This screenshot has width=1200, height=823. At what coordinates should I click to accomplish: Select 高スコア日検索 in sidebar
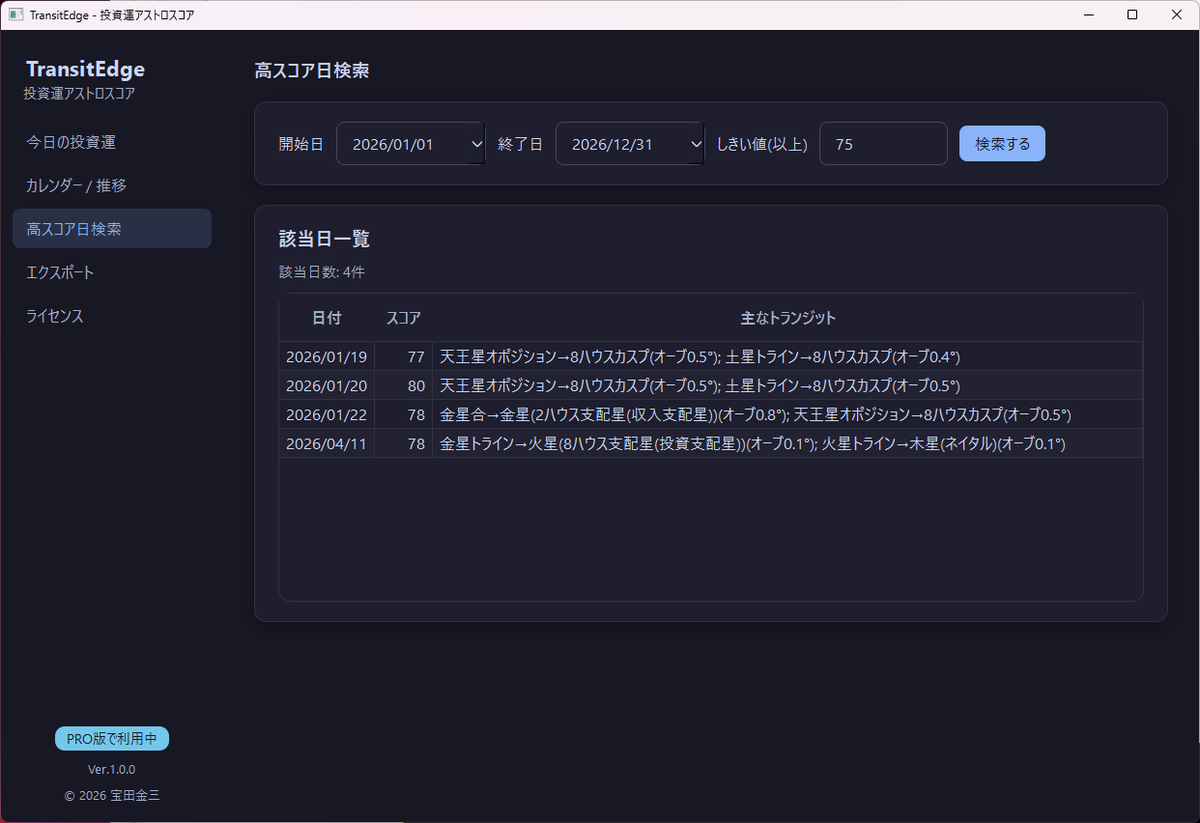click(x=112, y=229)
